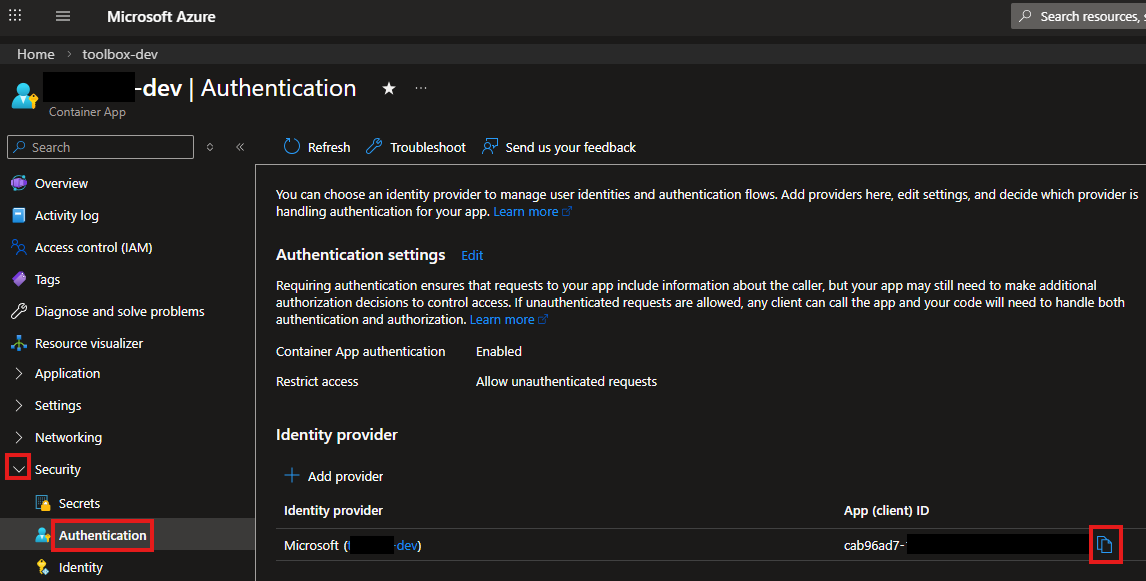The height and width of the screenshot is (581, 1146).
Task: Open the Azure portal hamburger menu
Action: (63, 17)
